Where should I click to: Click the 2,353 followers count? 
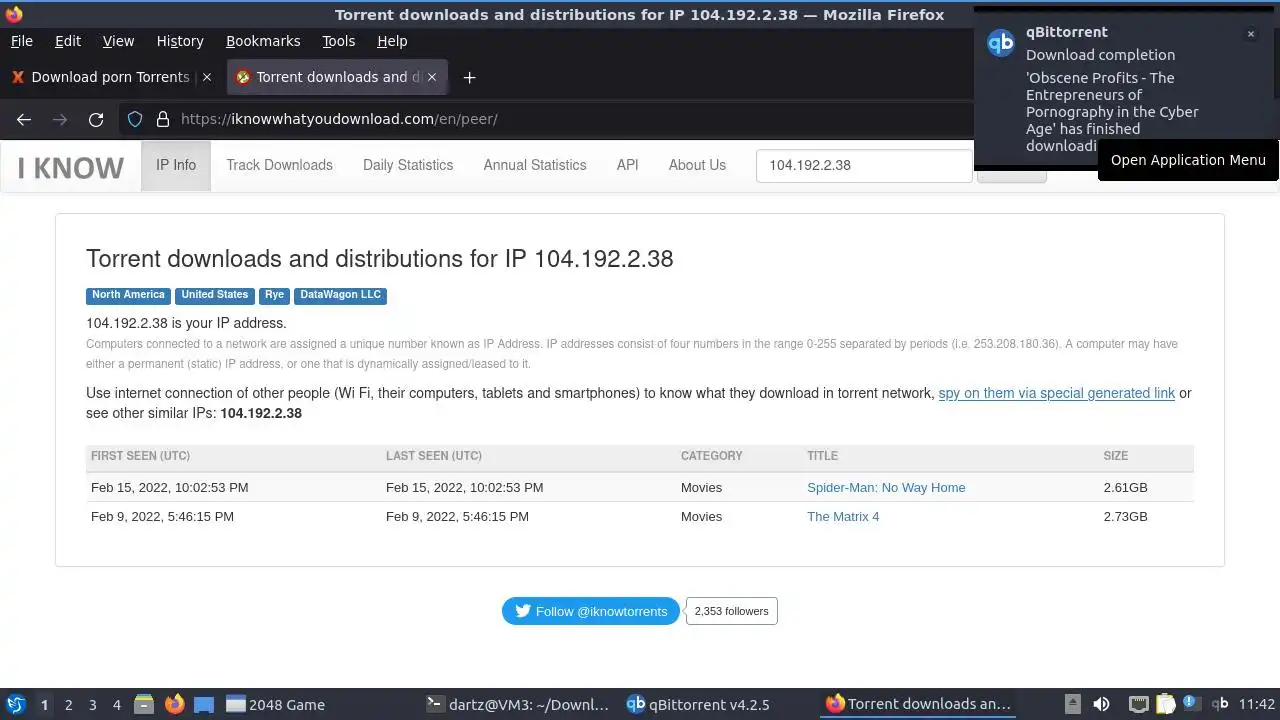732,611
